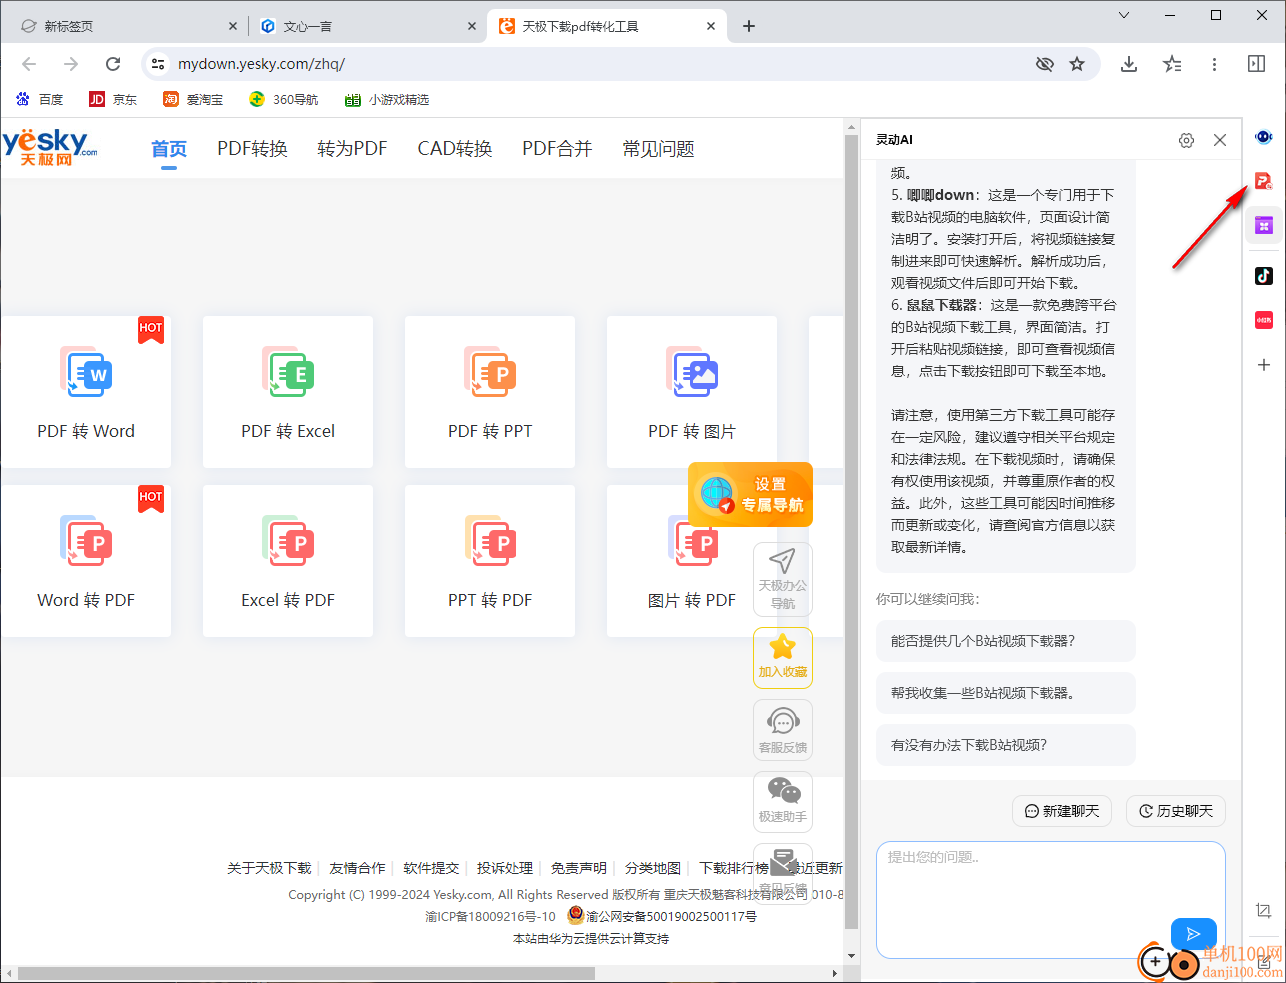This screenshot has width=1286, height=983.
Task: Open 灵动AI settings gear
Action: click(1186, 140)
